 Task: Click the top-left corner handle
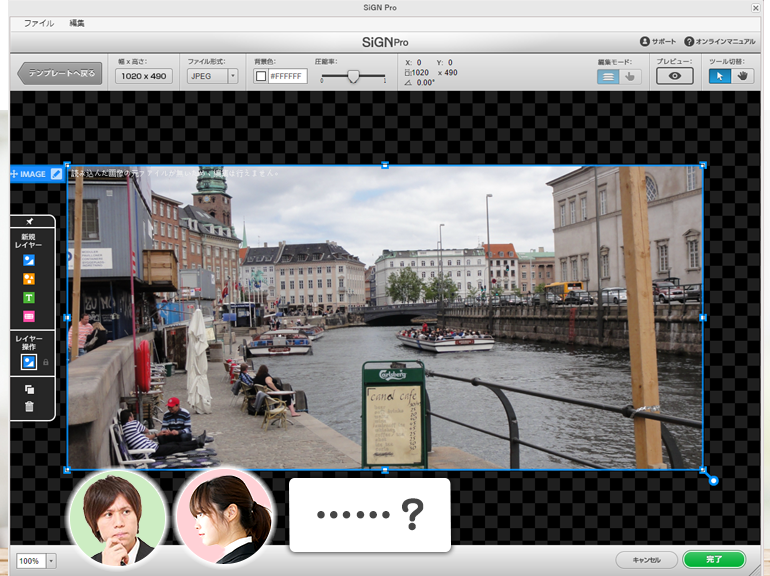(67, 165)
